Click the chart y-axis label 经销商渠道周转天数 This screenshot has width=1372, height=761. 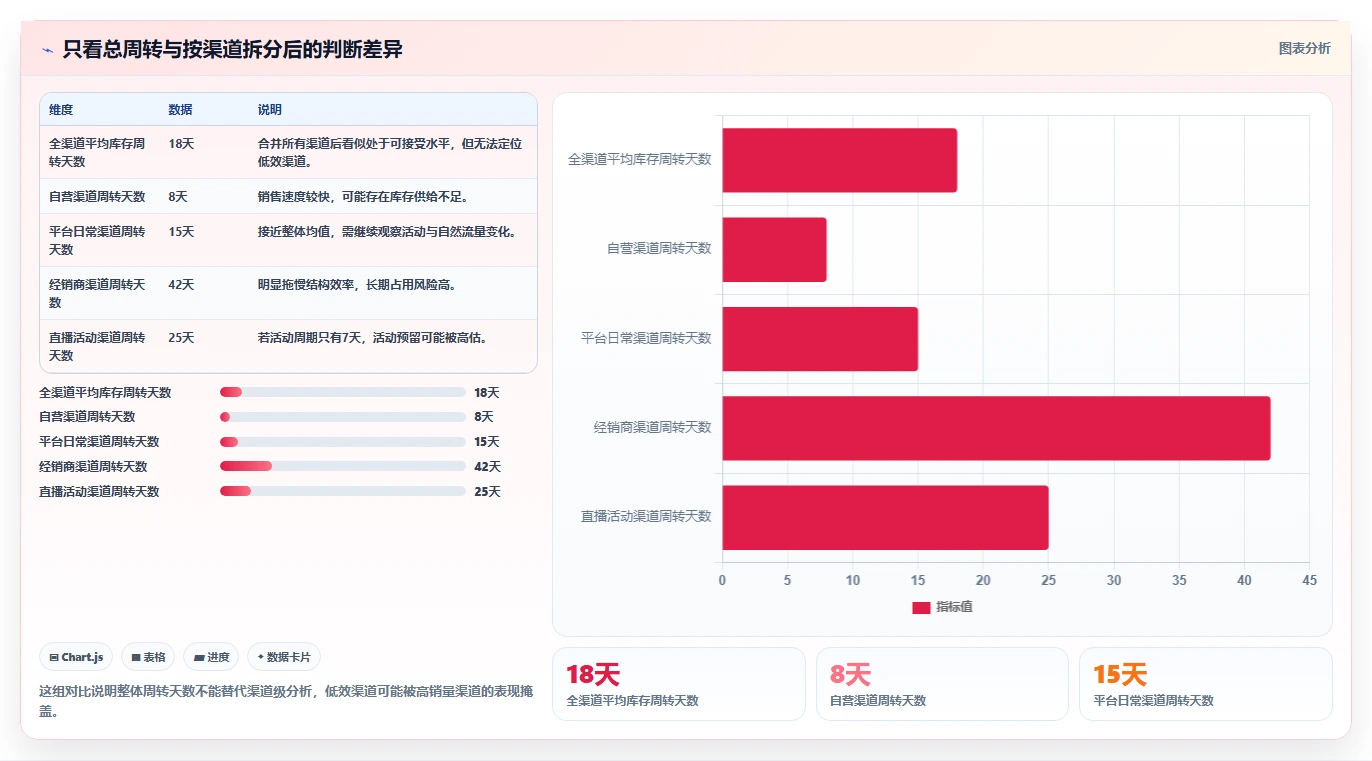point(652,428)
